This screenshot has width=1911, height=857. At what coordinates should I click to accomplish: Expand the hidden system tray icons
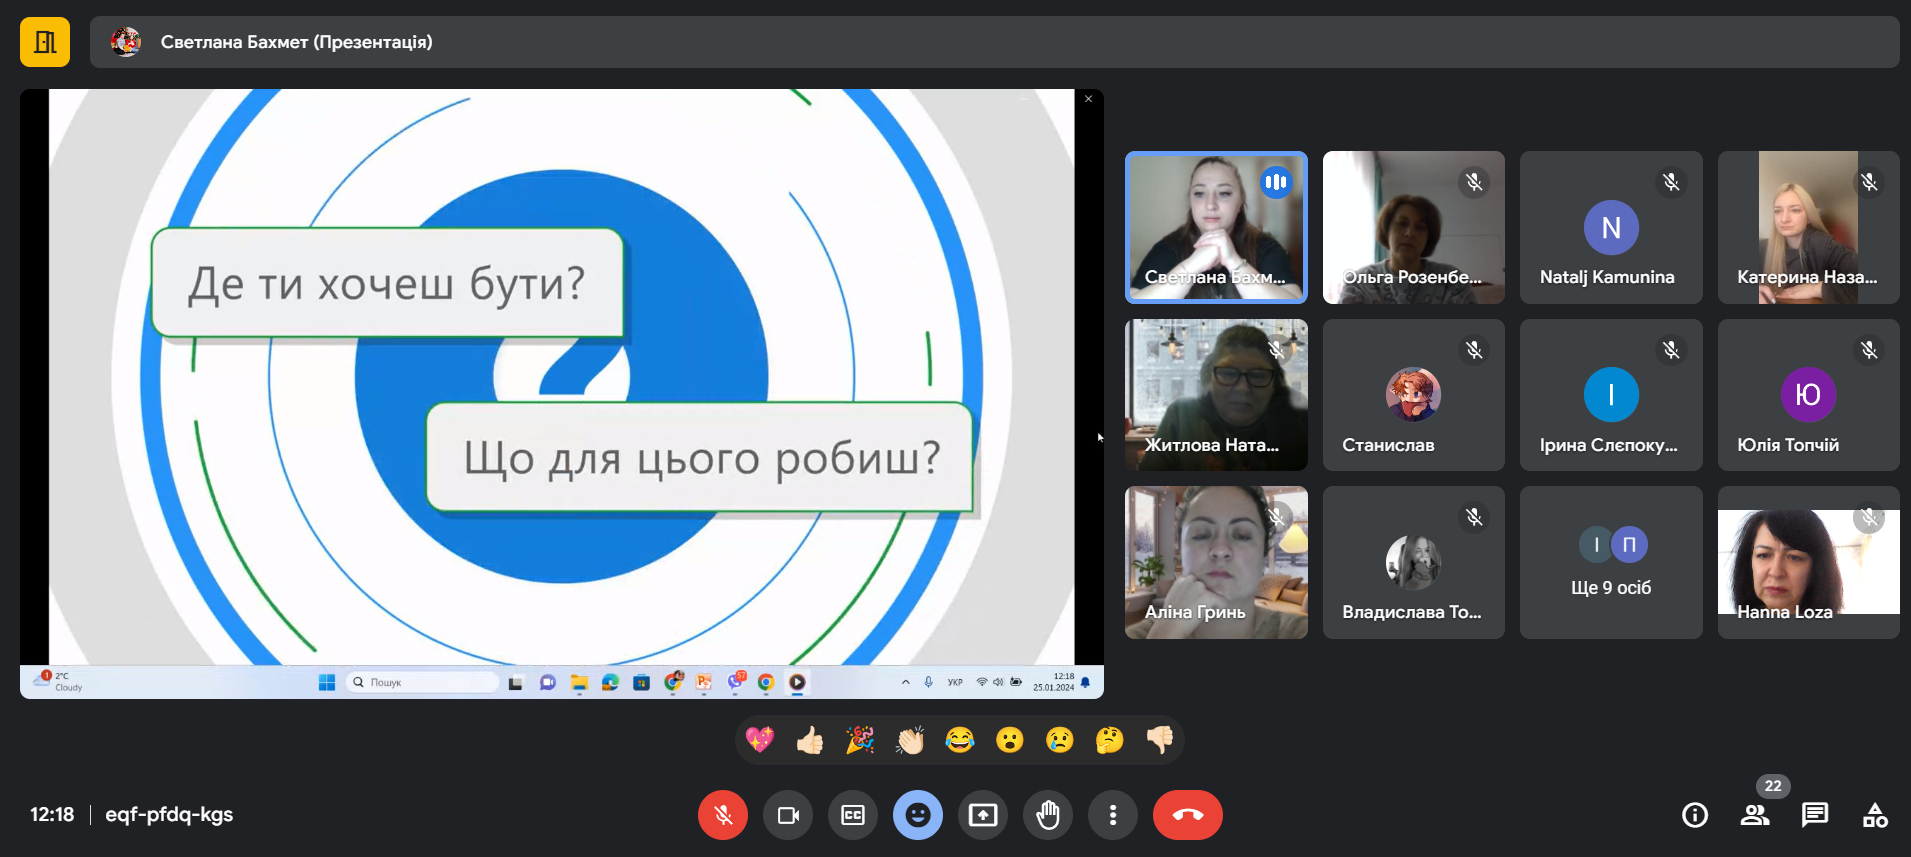pyautogui.click(x=906, y=682)
